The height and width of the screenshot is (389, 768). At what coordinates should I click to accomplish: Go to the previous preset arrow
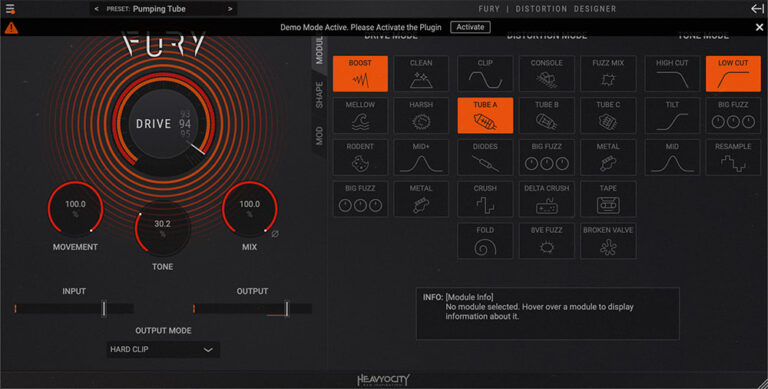[96, 9]
